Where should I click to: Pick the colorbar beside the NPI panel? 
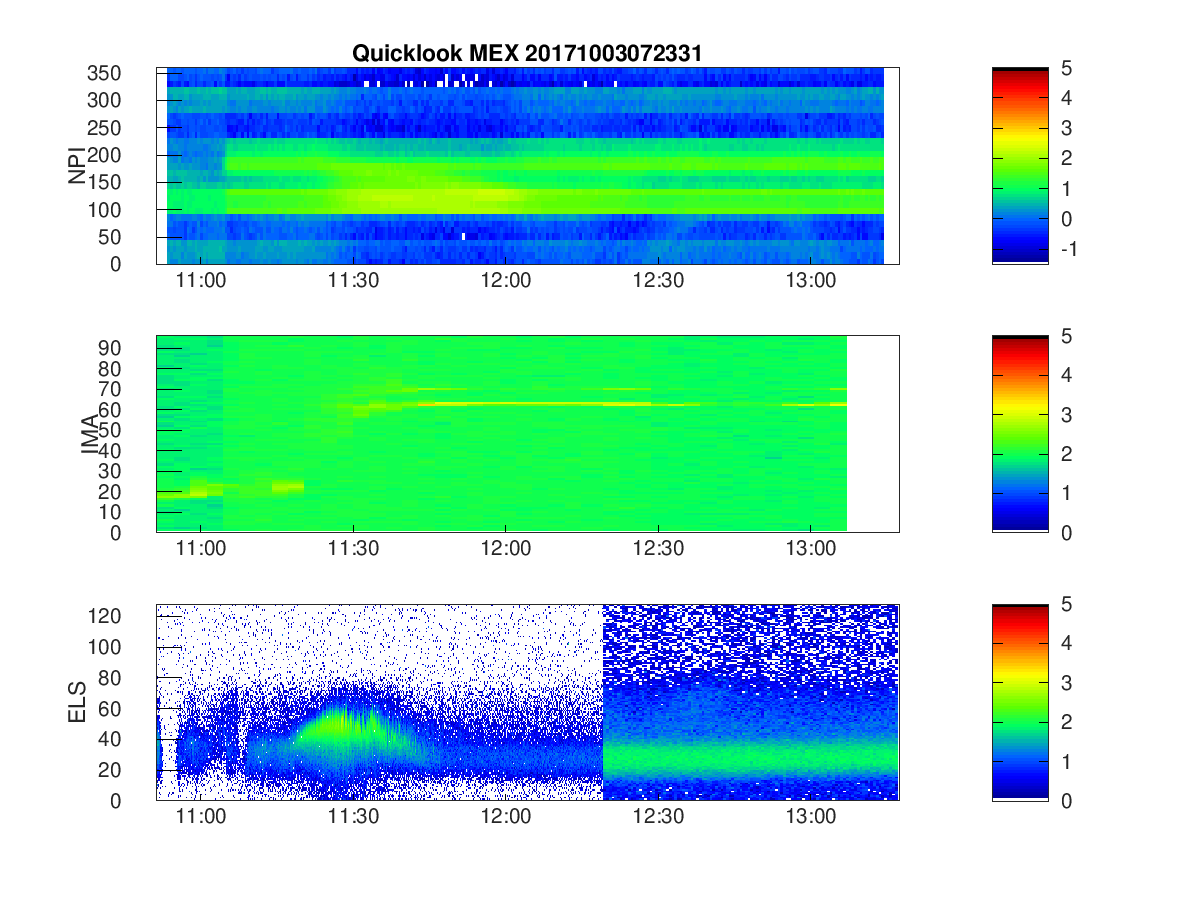point(1020,166)
